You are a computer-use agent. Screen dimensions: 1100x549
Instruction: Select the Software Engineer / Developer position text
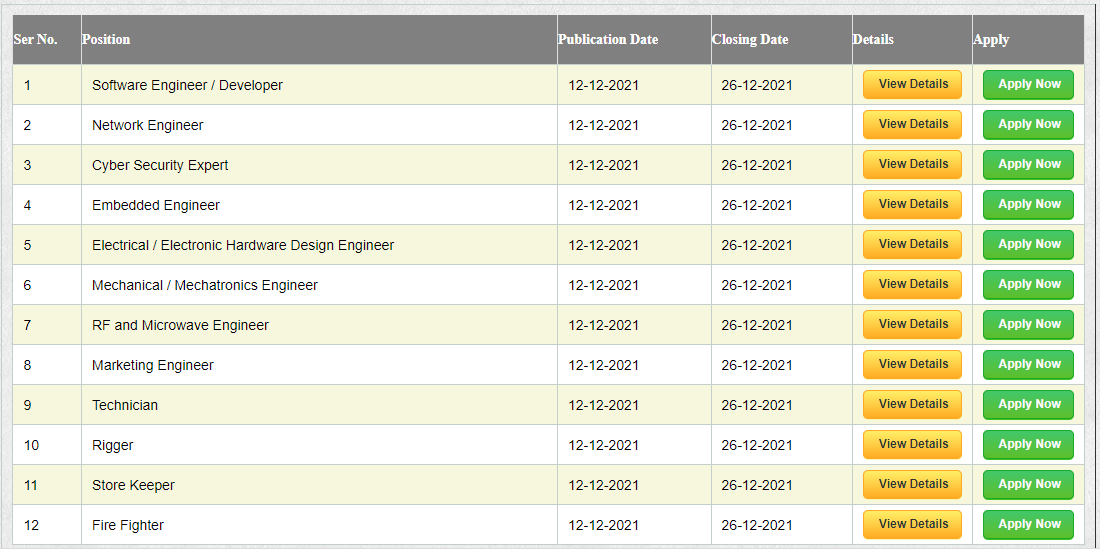[x=187, y=86]
